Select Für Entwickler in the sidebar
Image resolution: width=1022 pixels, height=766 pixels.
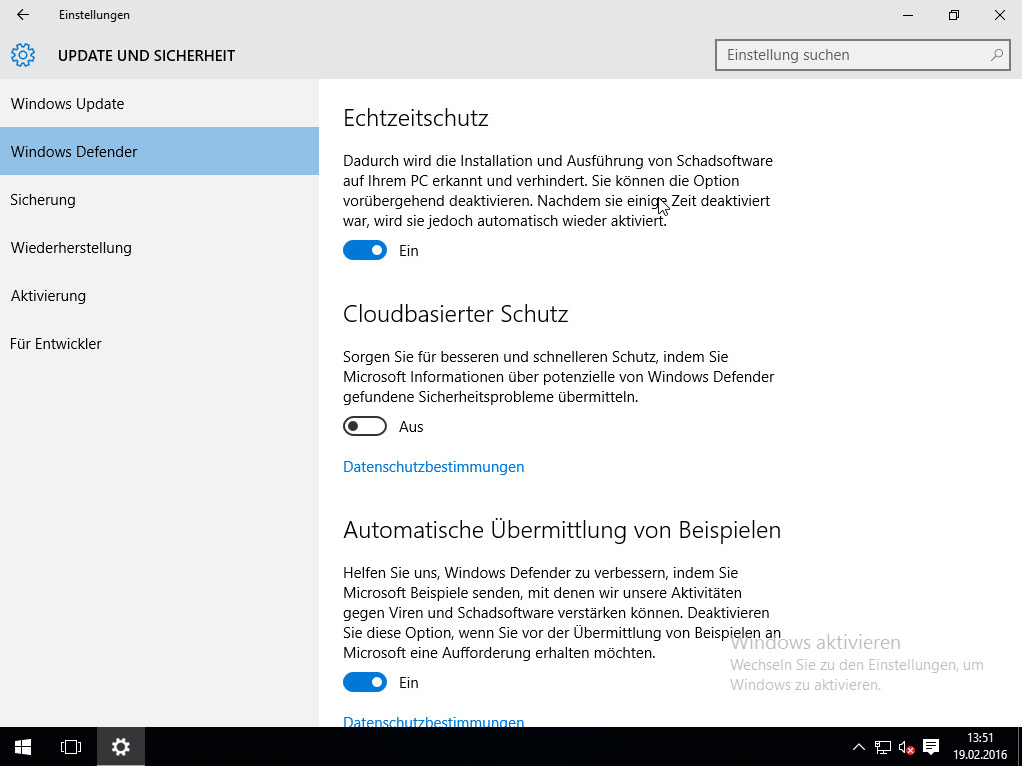(x=159, y=344)
